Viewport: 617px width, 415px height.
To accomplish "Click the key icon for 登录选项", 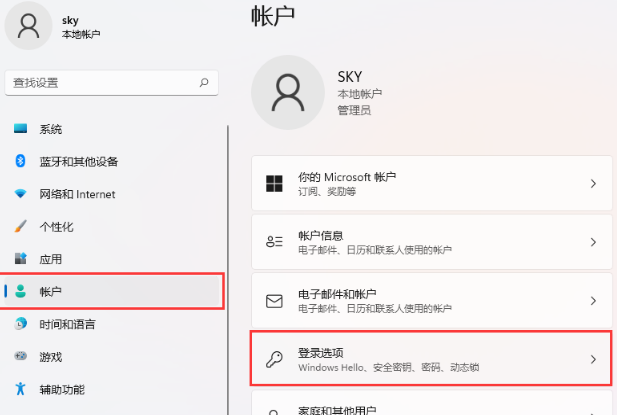I will 274,359.
